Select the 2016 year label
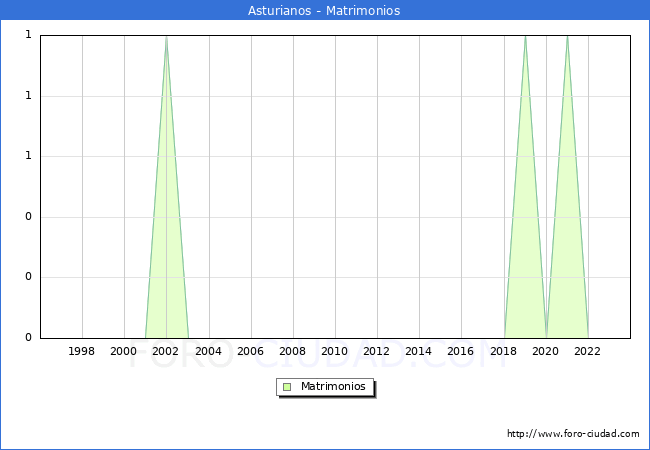Image resolution: width=650 pixels, height=450 pixels. pos(460,351)
